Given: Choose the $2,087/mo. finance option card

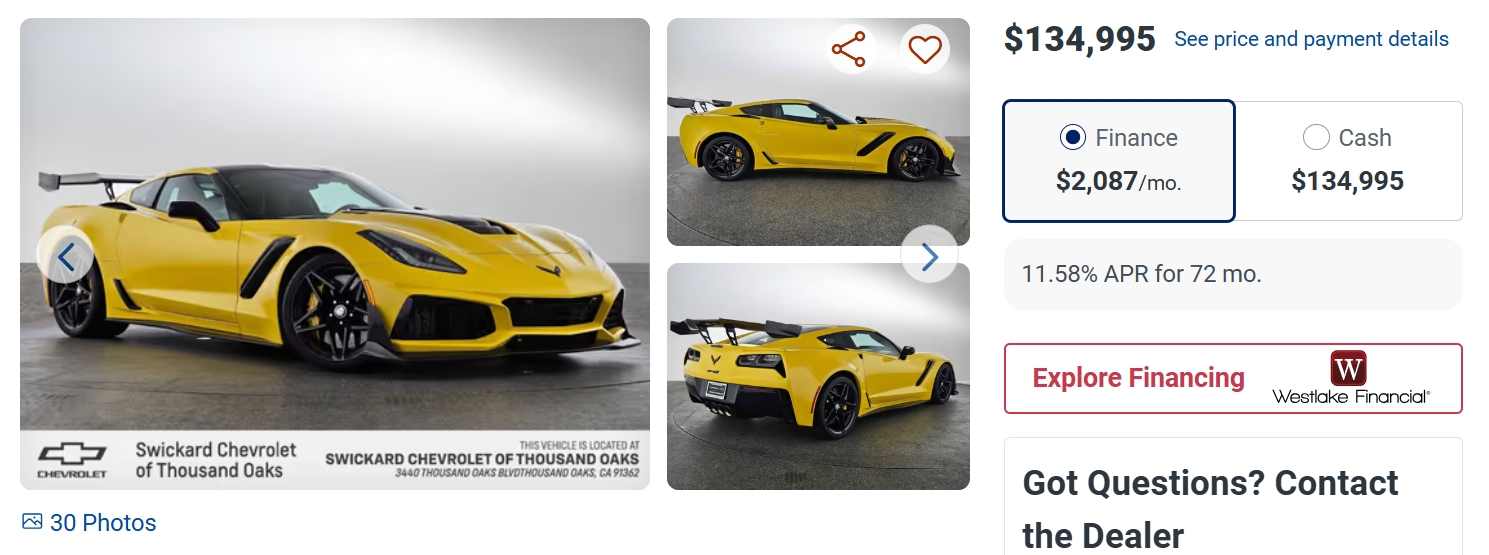Looking at the screenshot, I should (1119, 161).
